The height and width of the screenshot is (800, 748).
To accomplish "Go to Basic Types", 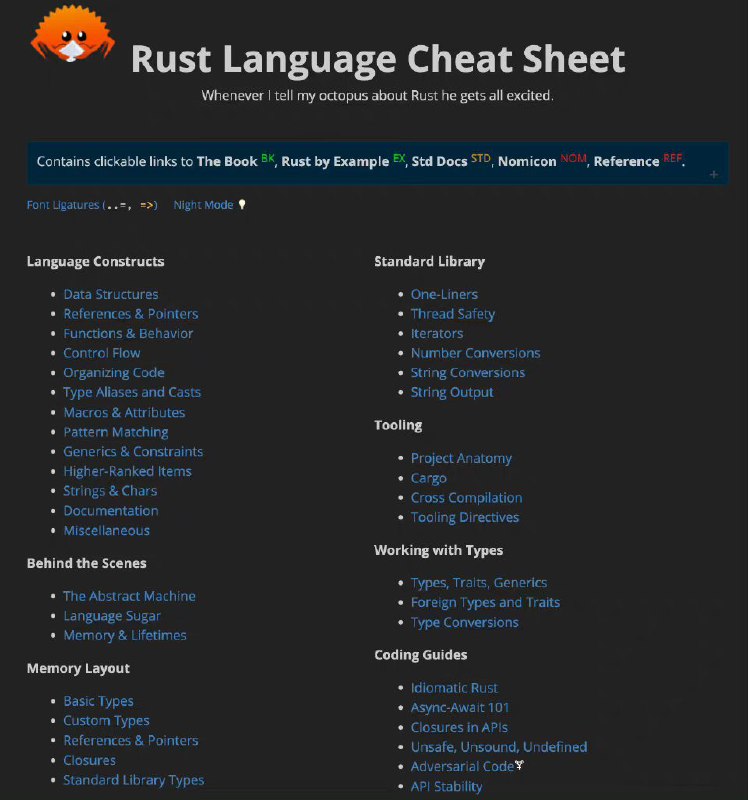I will (98, 701).
